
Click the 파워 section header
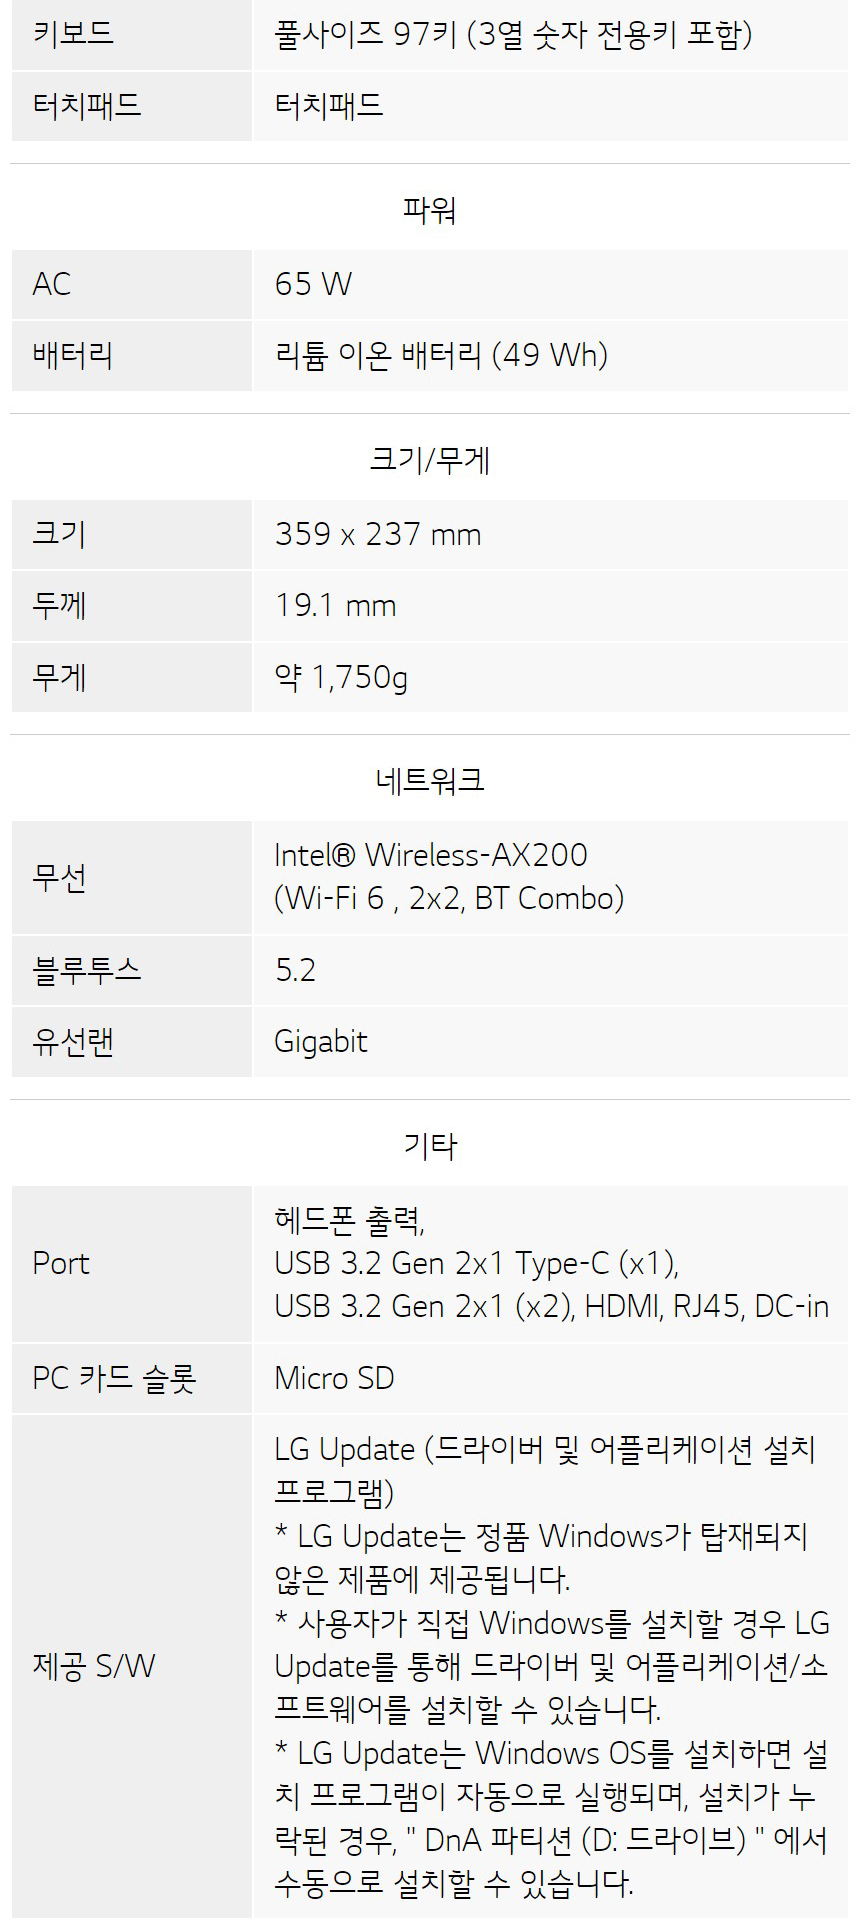coord(430,210)
